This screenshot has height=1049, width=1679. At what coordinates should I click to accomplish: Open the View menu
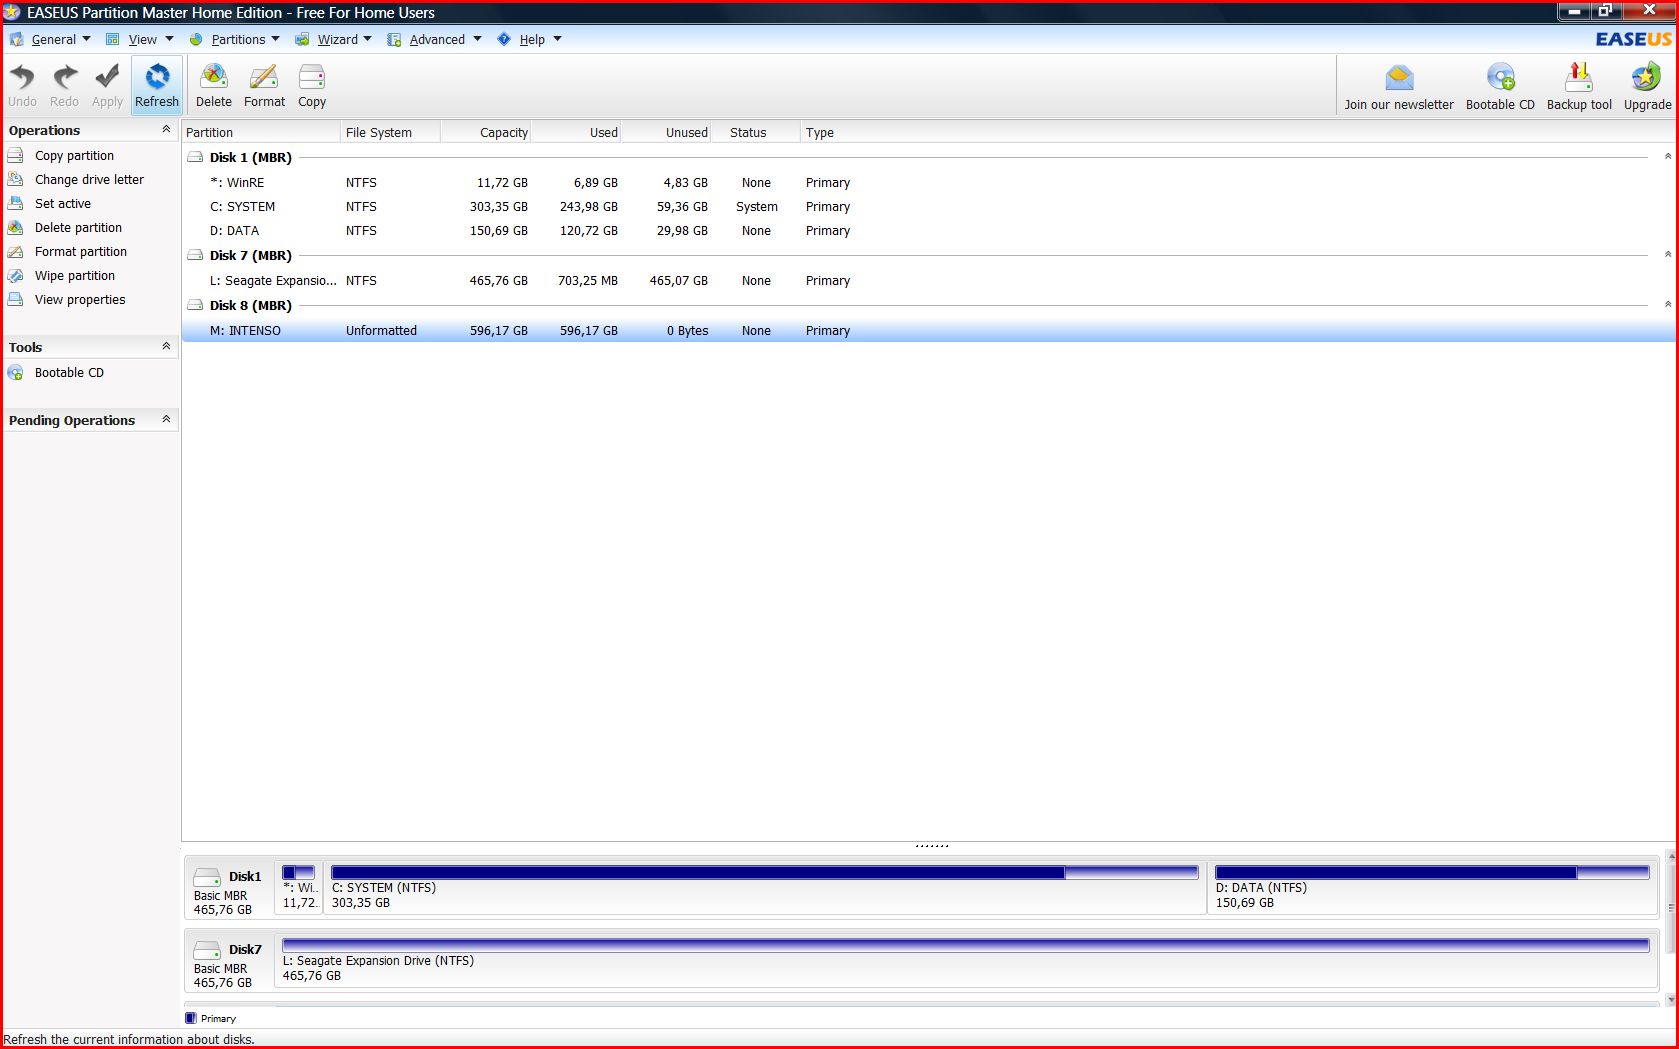140,39
